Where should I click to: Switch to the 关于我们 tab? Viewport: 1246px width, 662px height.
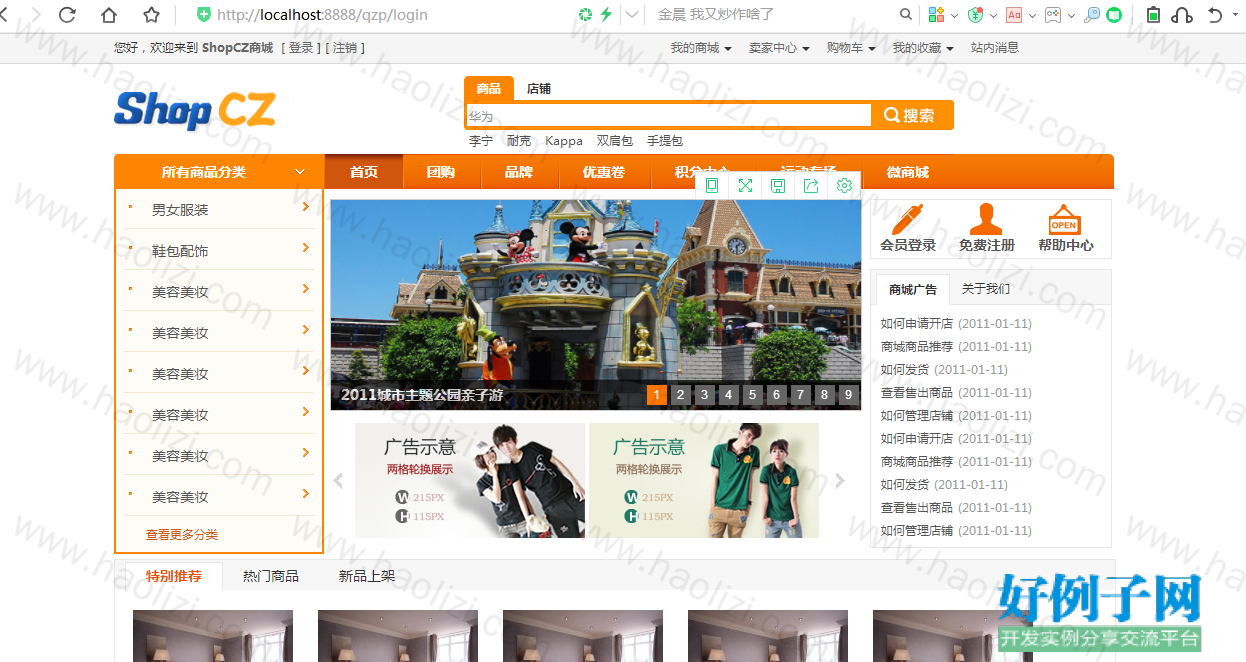[986, 289]
